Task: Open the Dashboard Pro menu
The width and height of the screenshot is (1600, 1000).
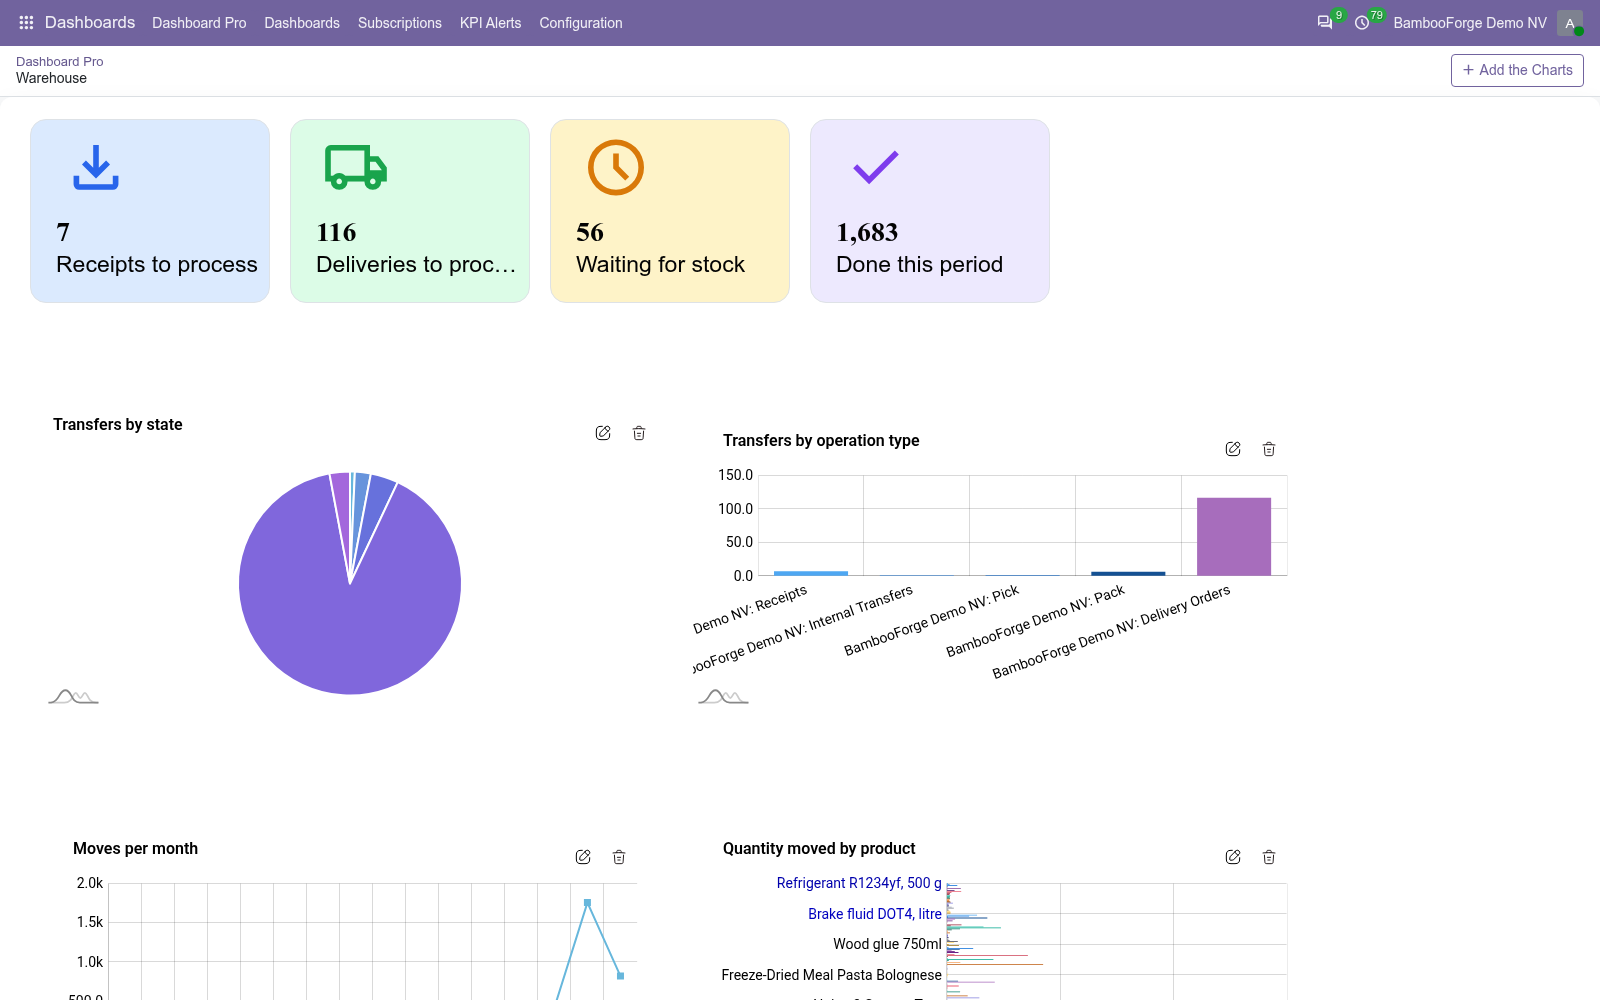Action: click(199, 23)
